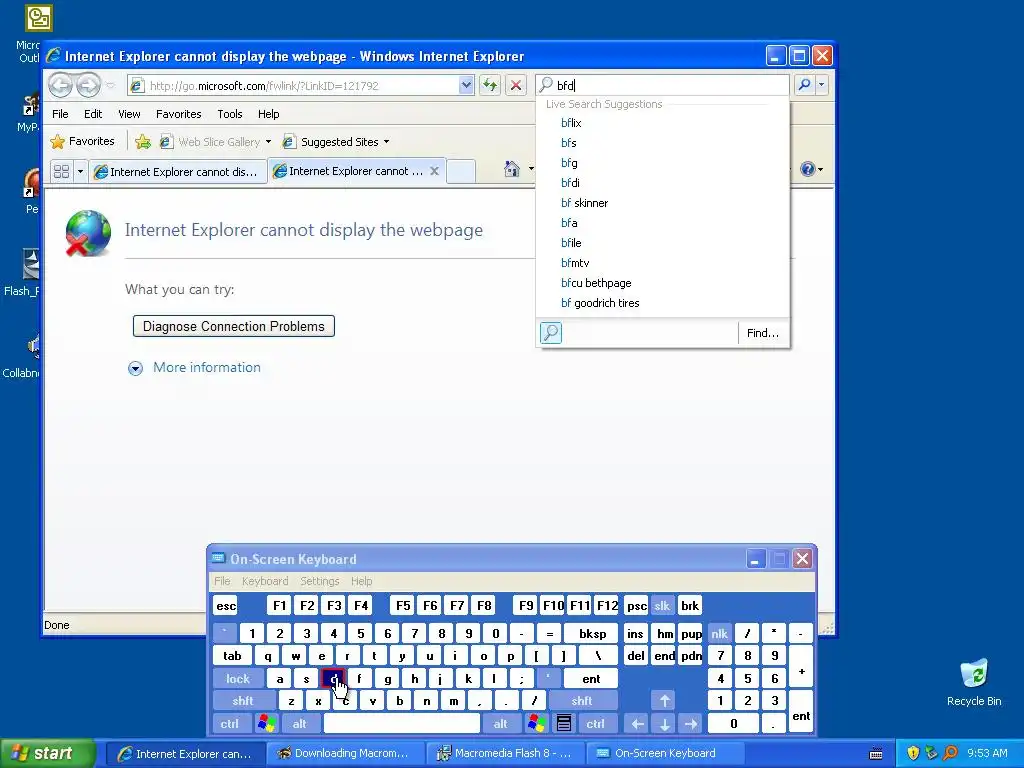Open search provider options dropdown arrow
Image resolution: width=1024 pixels, height=768 pixels.
coord(822,85)
